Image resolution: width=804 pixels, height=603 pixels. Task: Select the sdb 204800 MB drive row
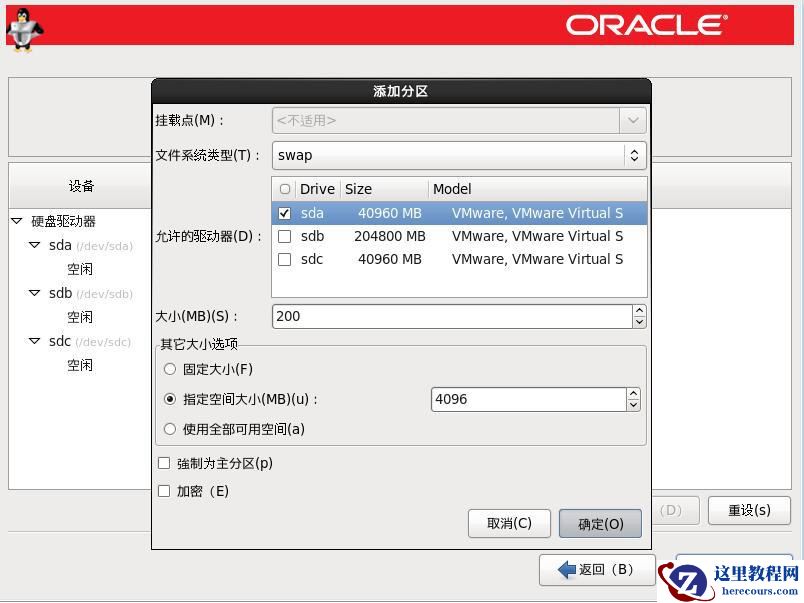tap(459, 236)
